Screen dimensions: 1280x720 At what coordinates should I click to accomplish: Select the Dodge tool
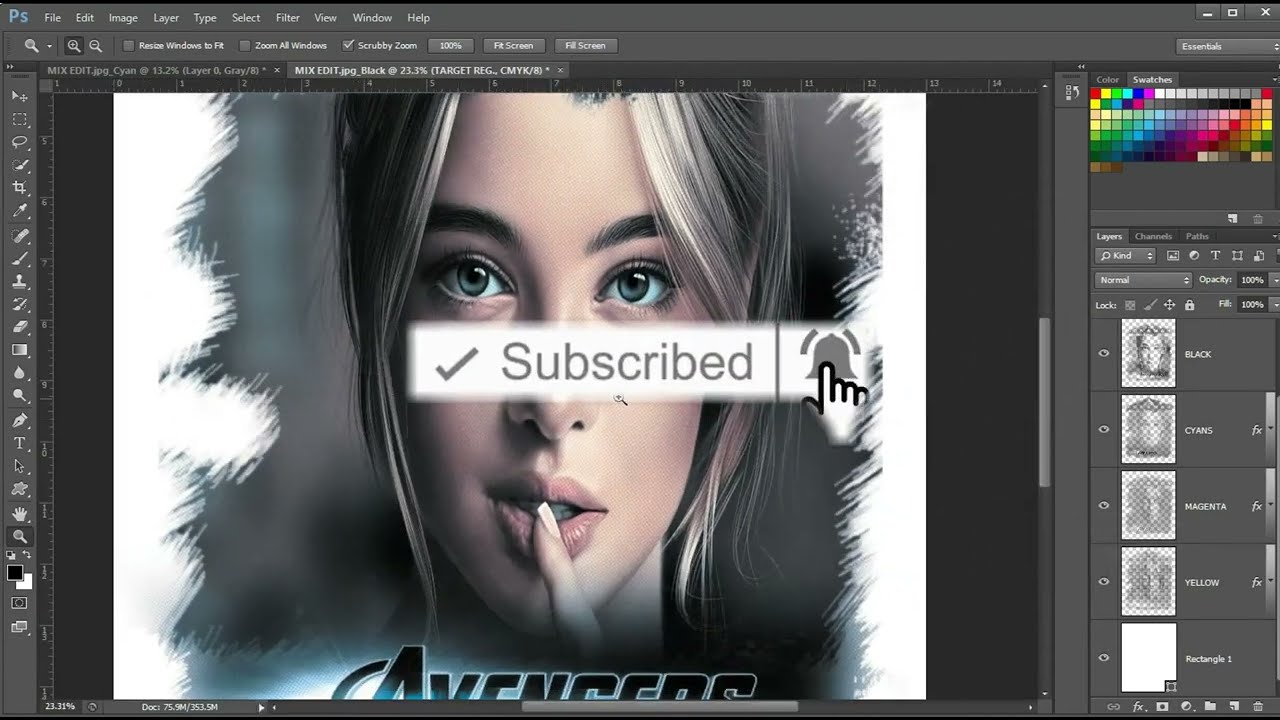19,396
